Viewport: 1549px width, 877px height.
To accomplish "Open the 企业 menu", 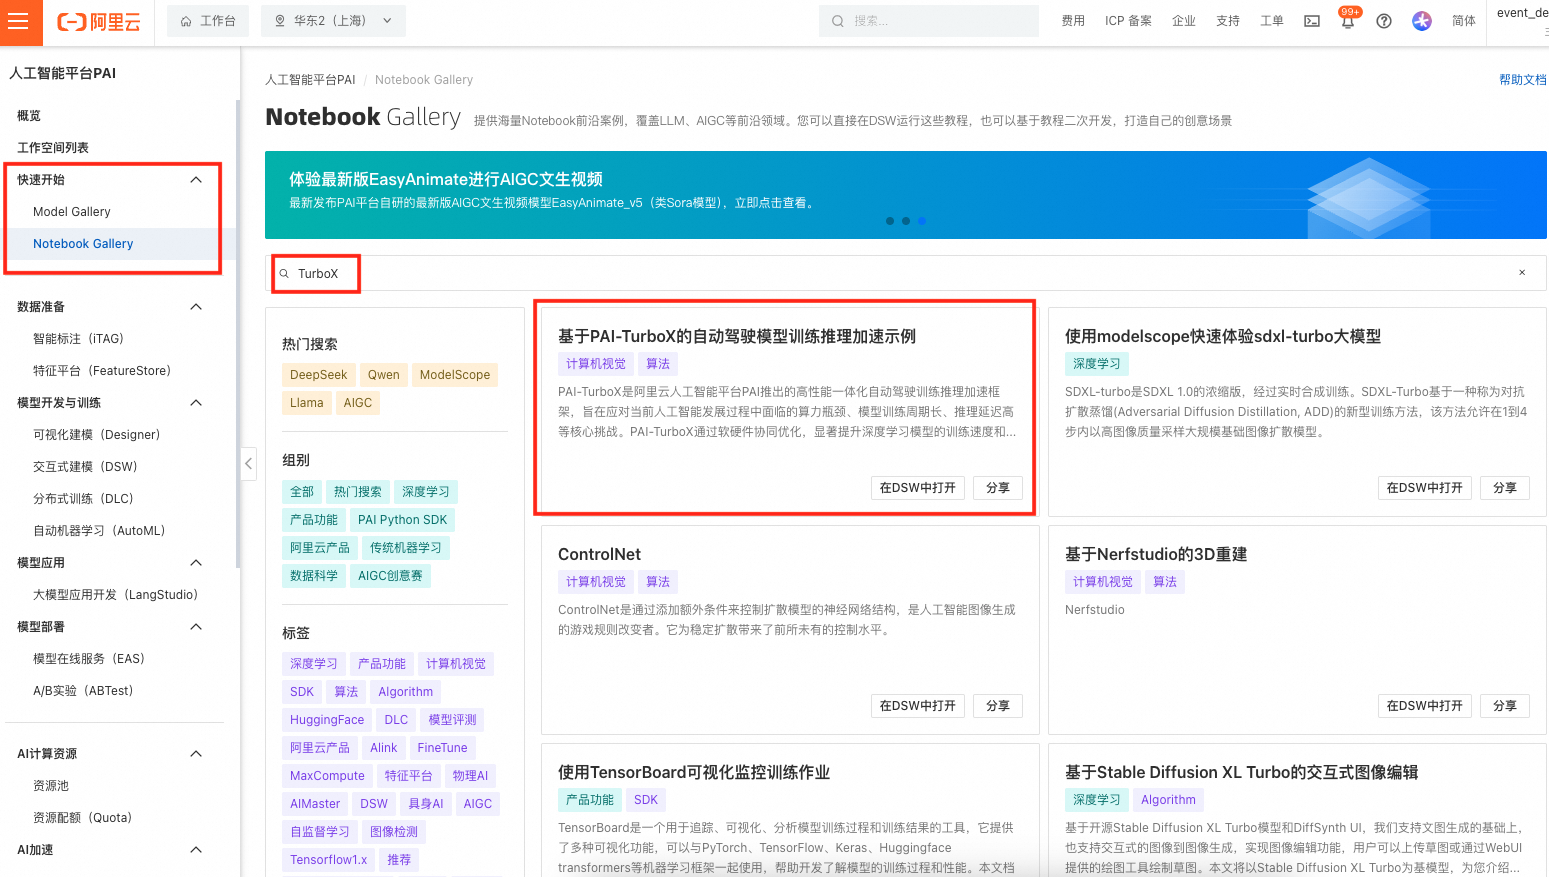I will pyautogui.click(x=1184, y=21).
